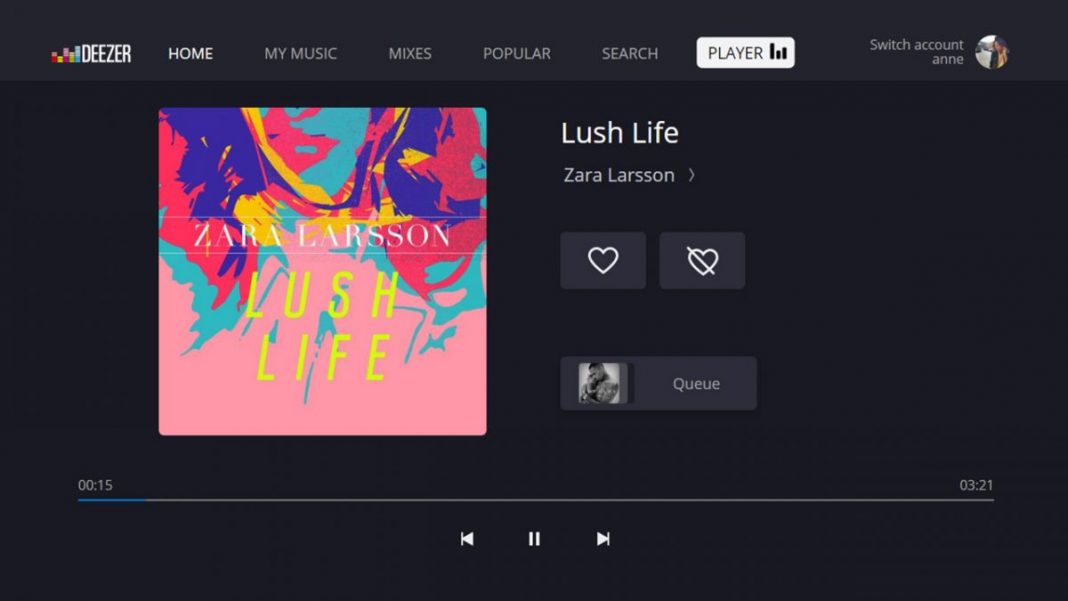Switch to the Mixes tab
1068x601 pixels.
click(x=410, y=53)
